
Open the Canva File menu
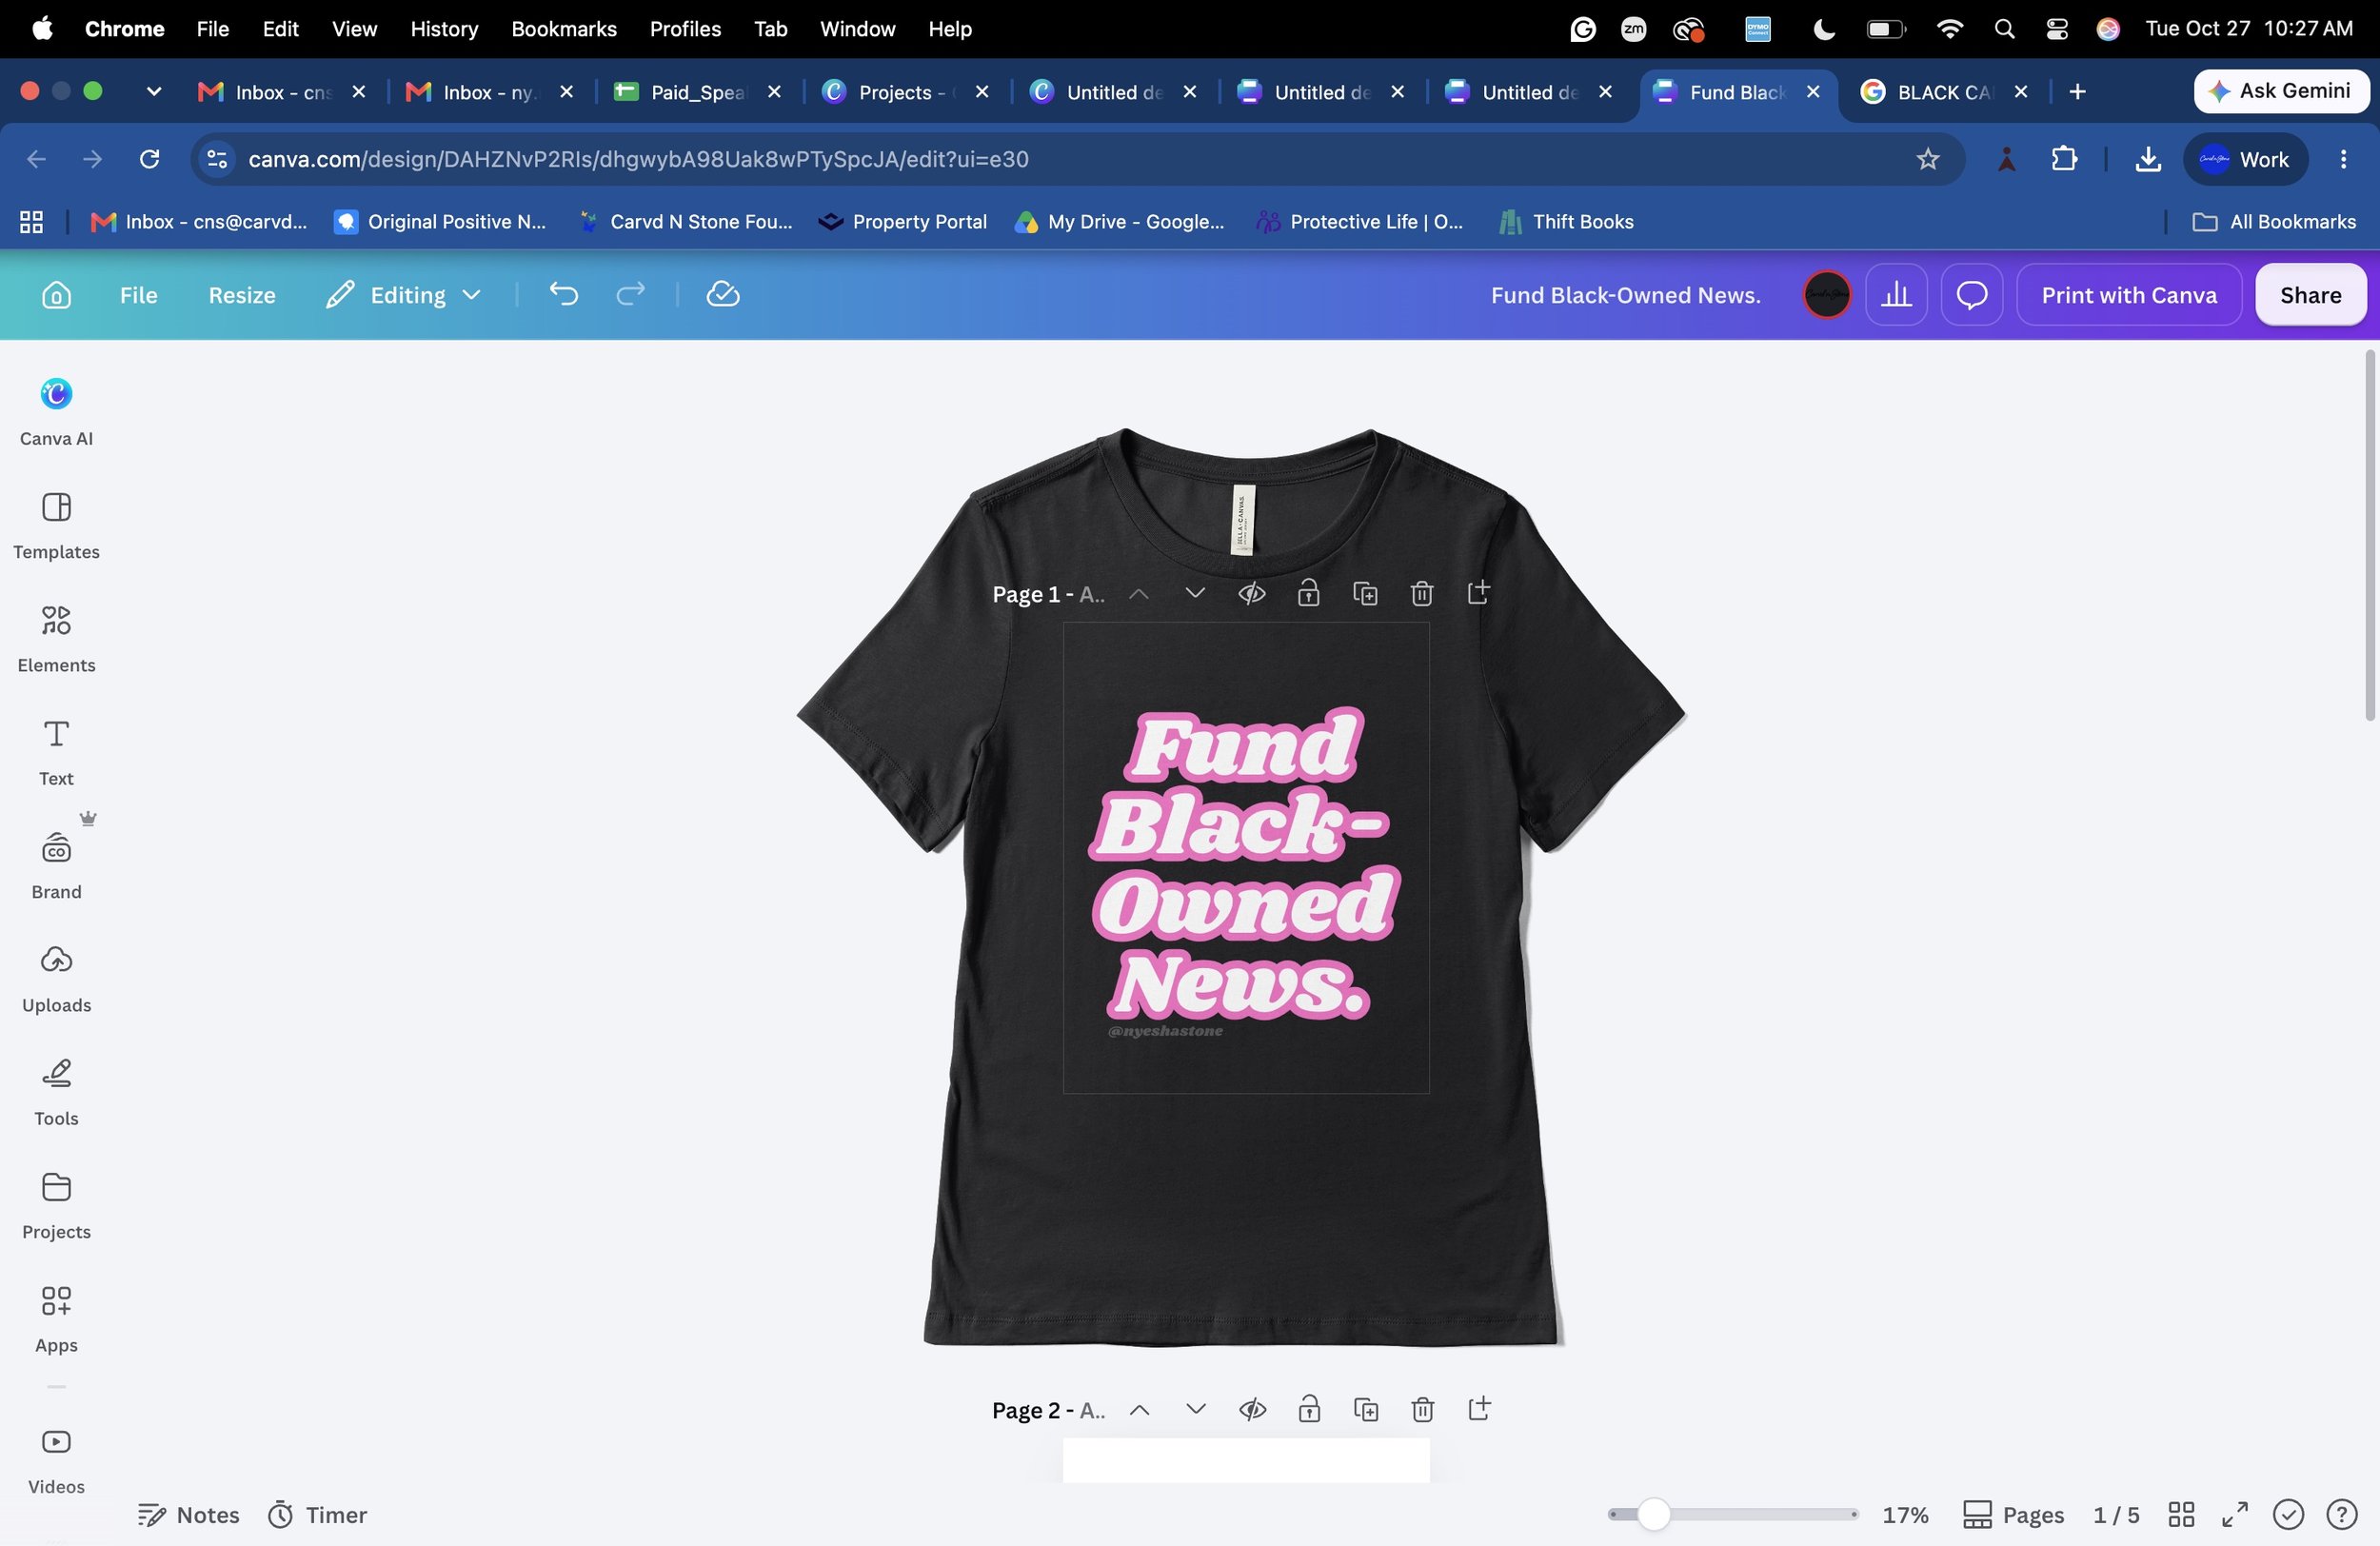(x=139, y=295)
